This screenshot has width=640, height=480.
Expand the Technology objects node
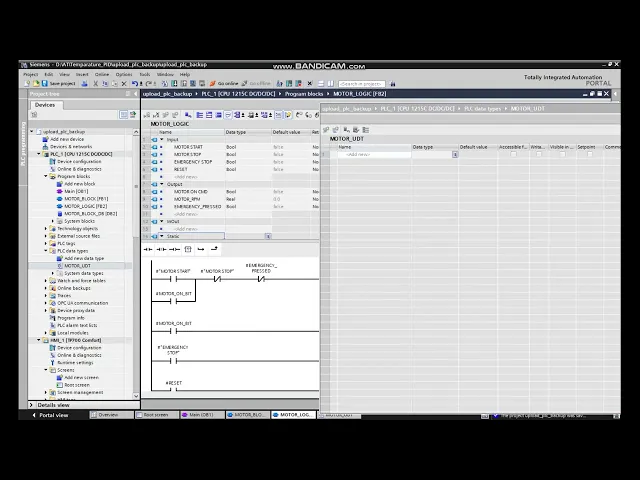pyautogui.click(x=46, y=229)
